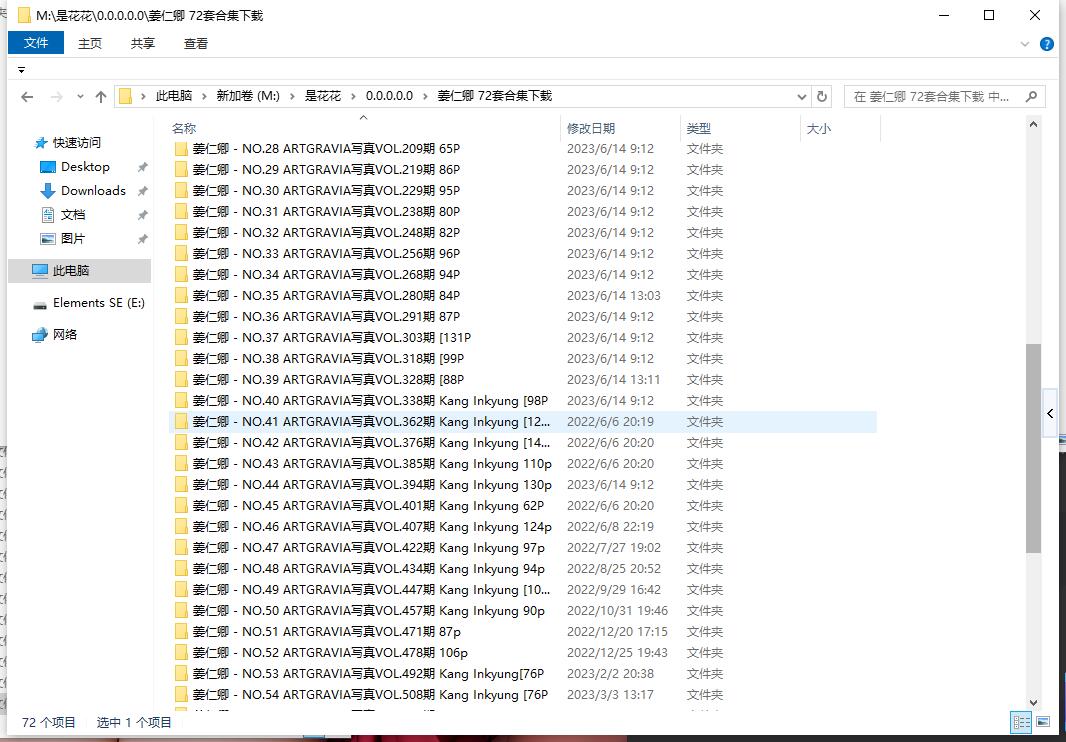Navigate to 是花花 in breadcrumb
1066x742 pixels.
tap(322, 97)
